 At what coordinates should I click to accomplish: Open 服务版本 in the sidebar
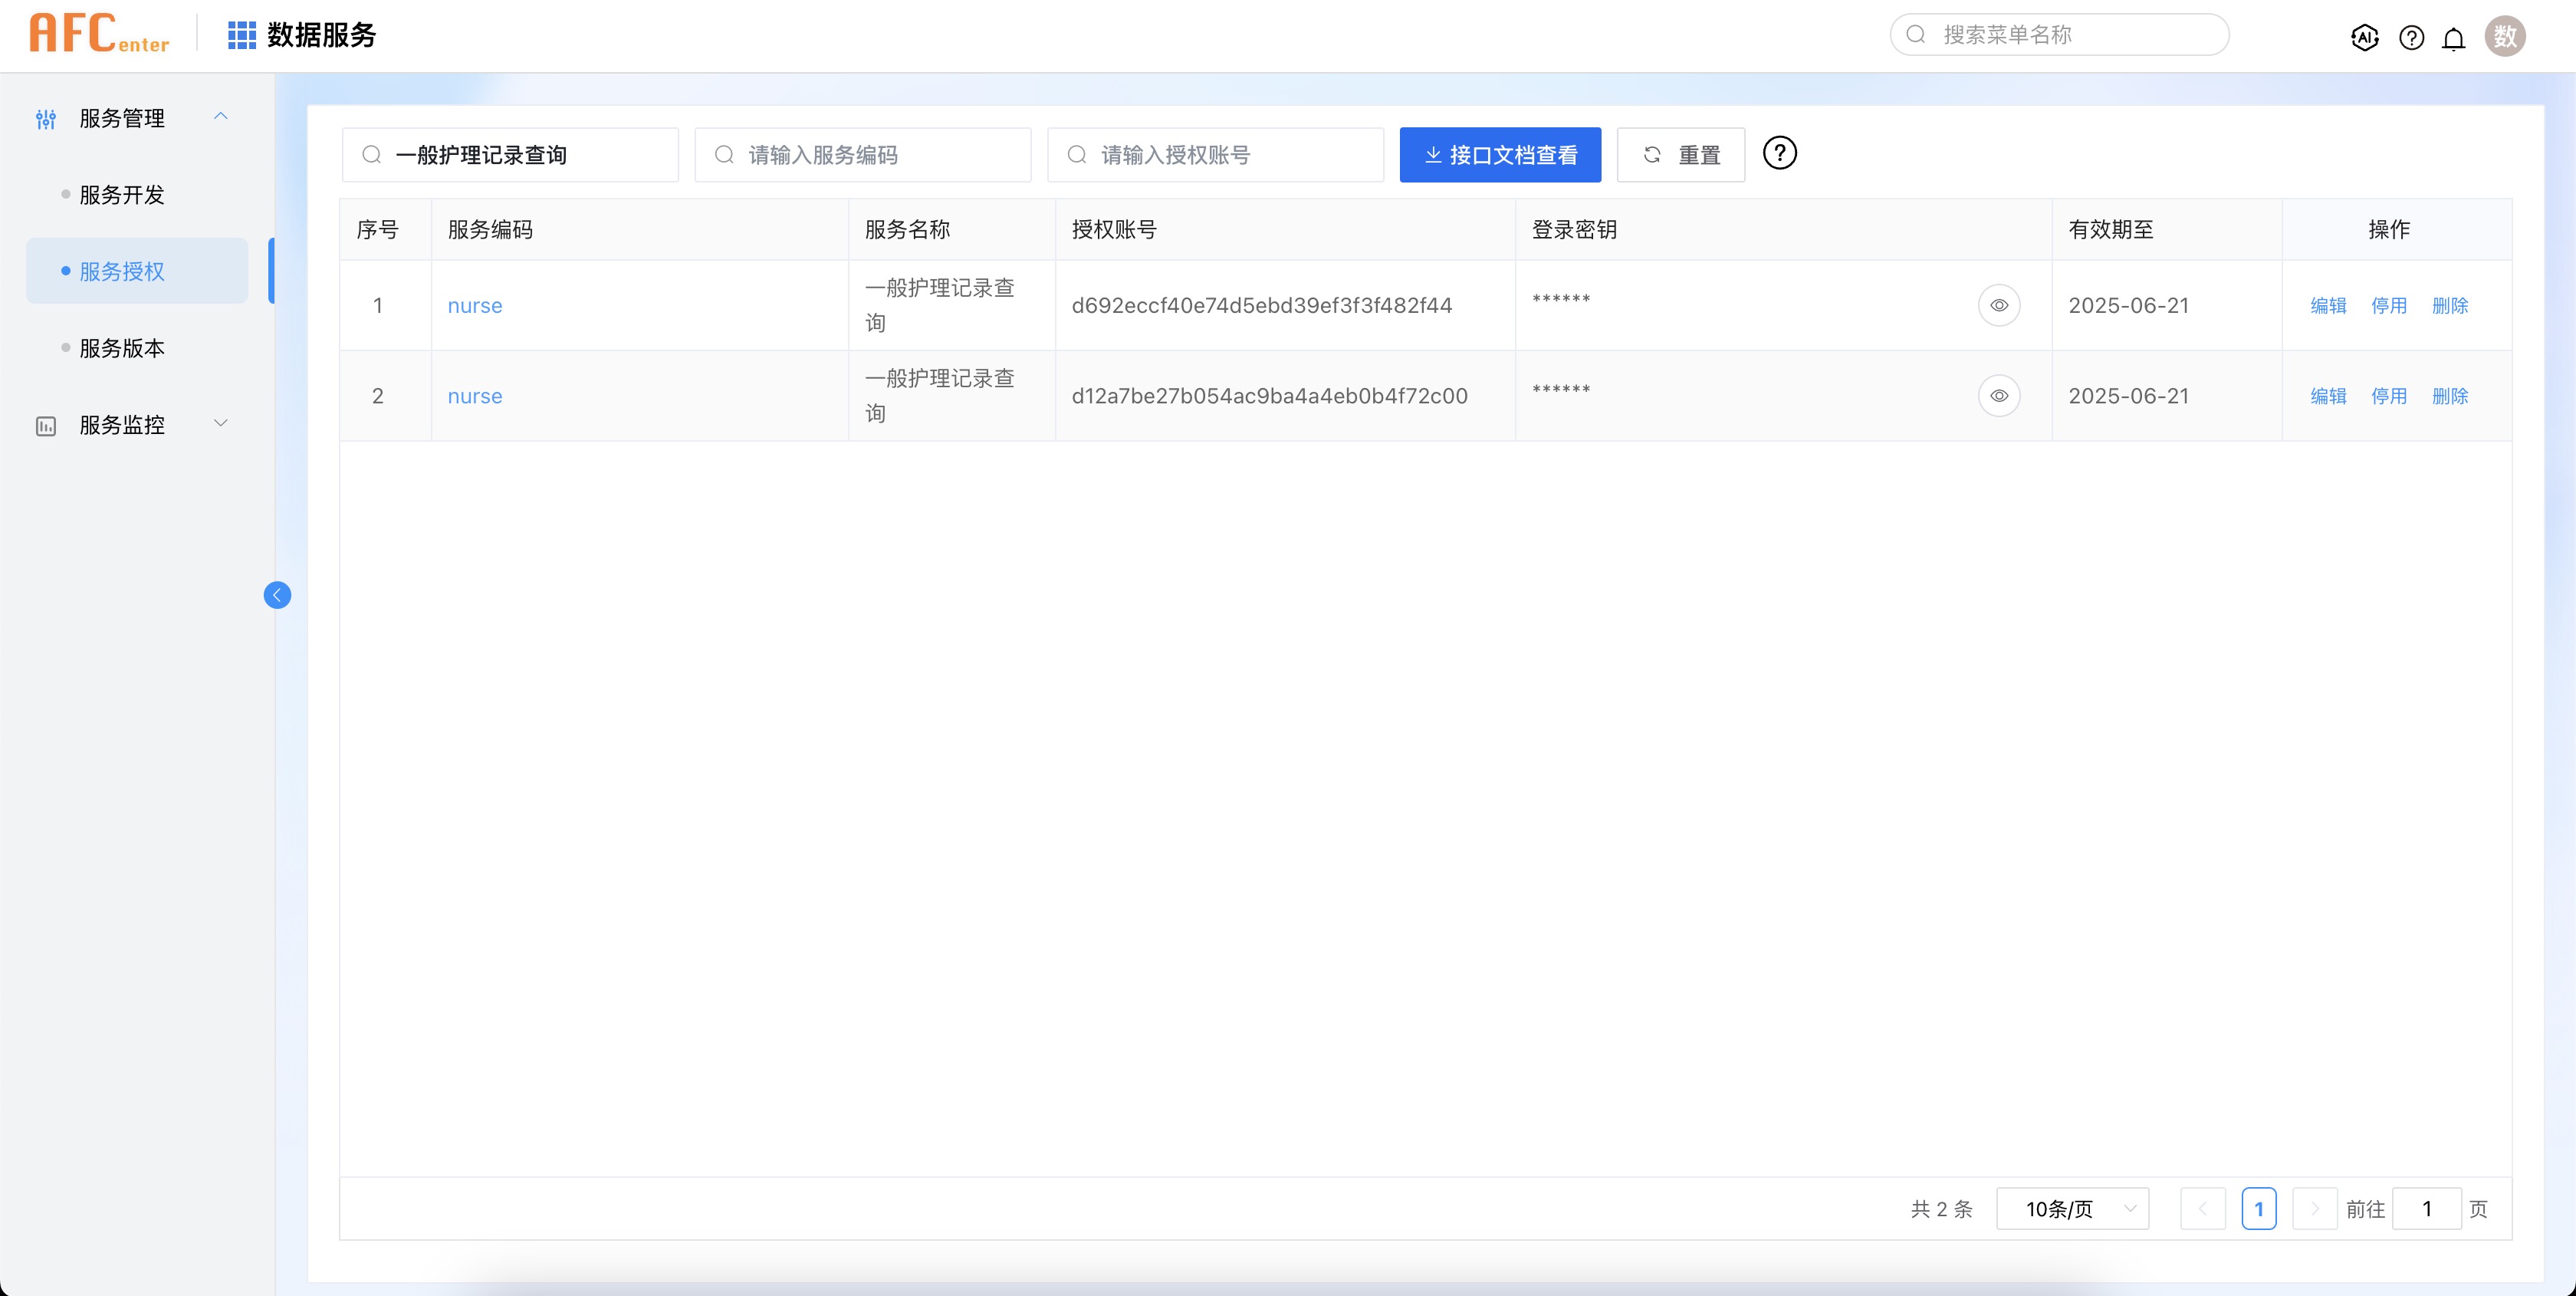(x=122, y=348)
